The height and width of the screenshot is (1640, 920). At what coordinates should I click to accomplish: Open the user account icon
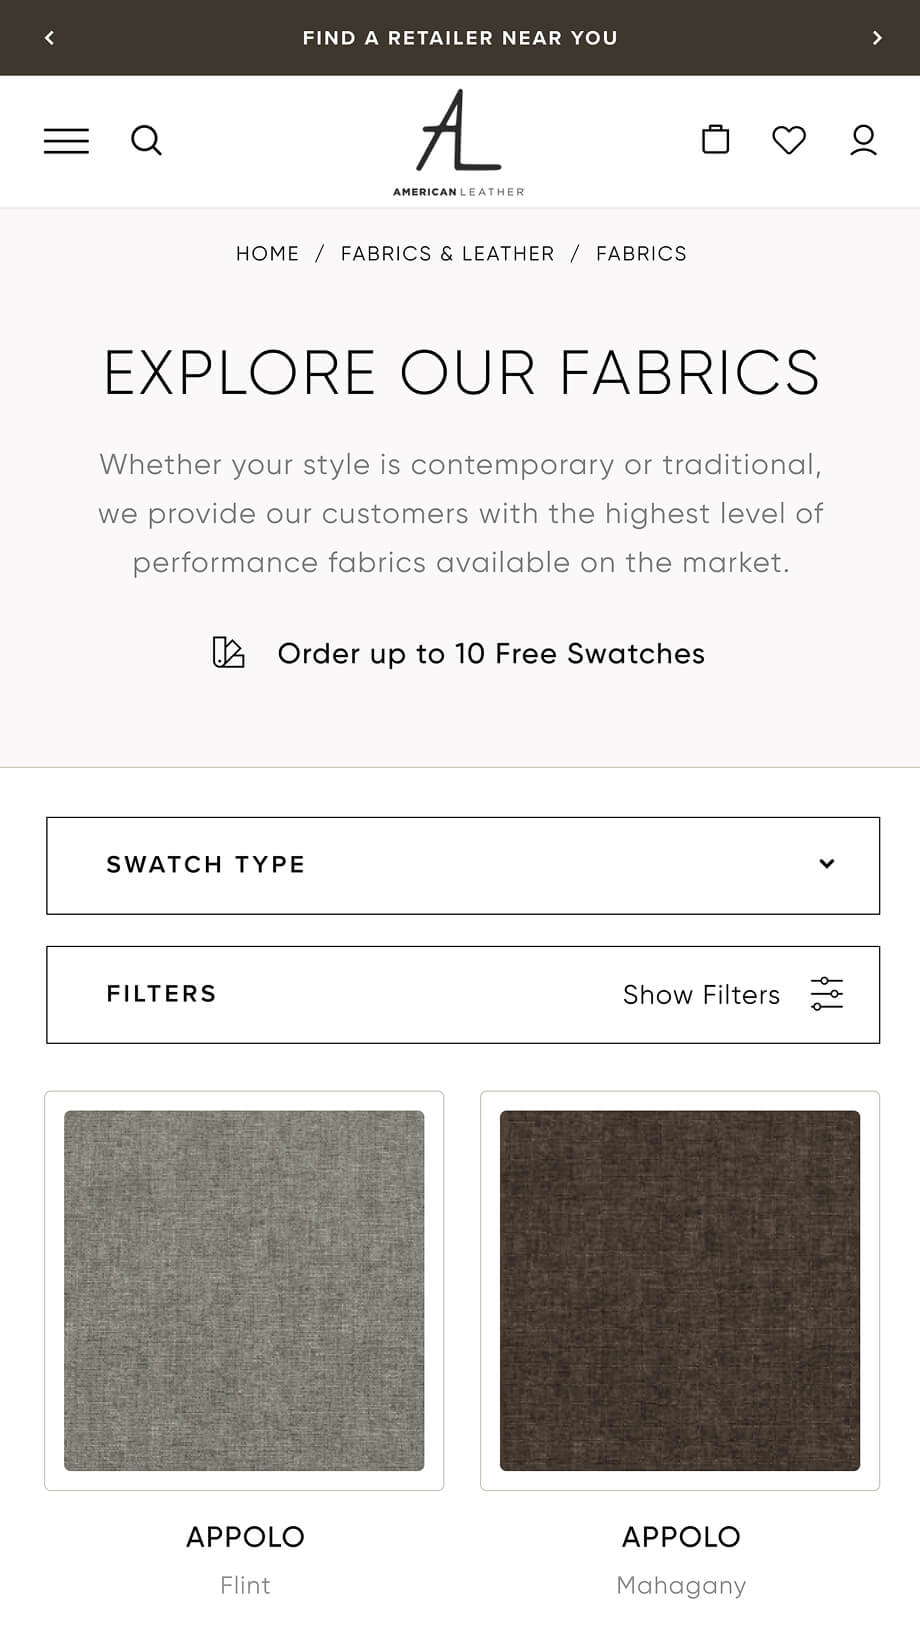tap(863, 140)
